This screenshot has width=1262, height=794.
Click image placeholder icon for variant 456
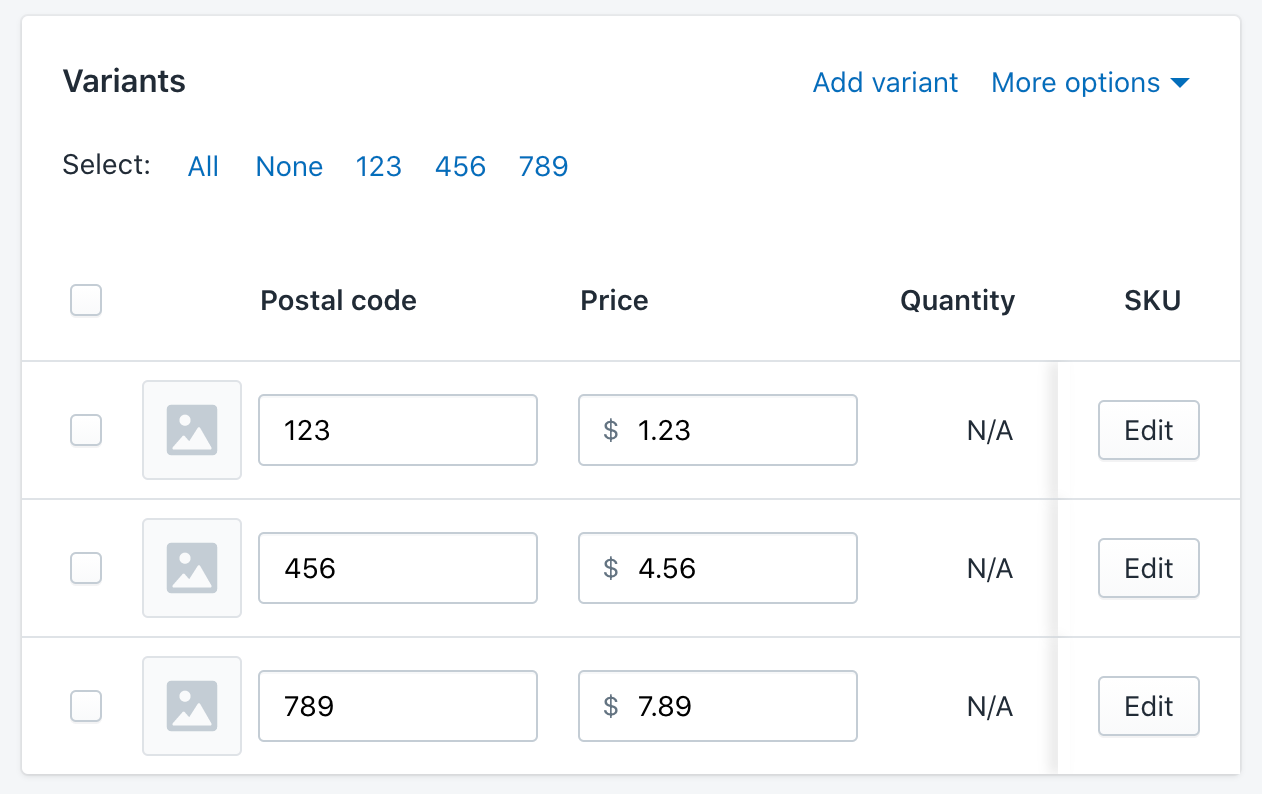point(192,568)
